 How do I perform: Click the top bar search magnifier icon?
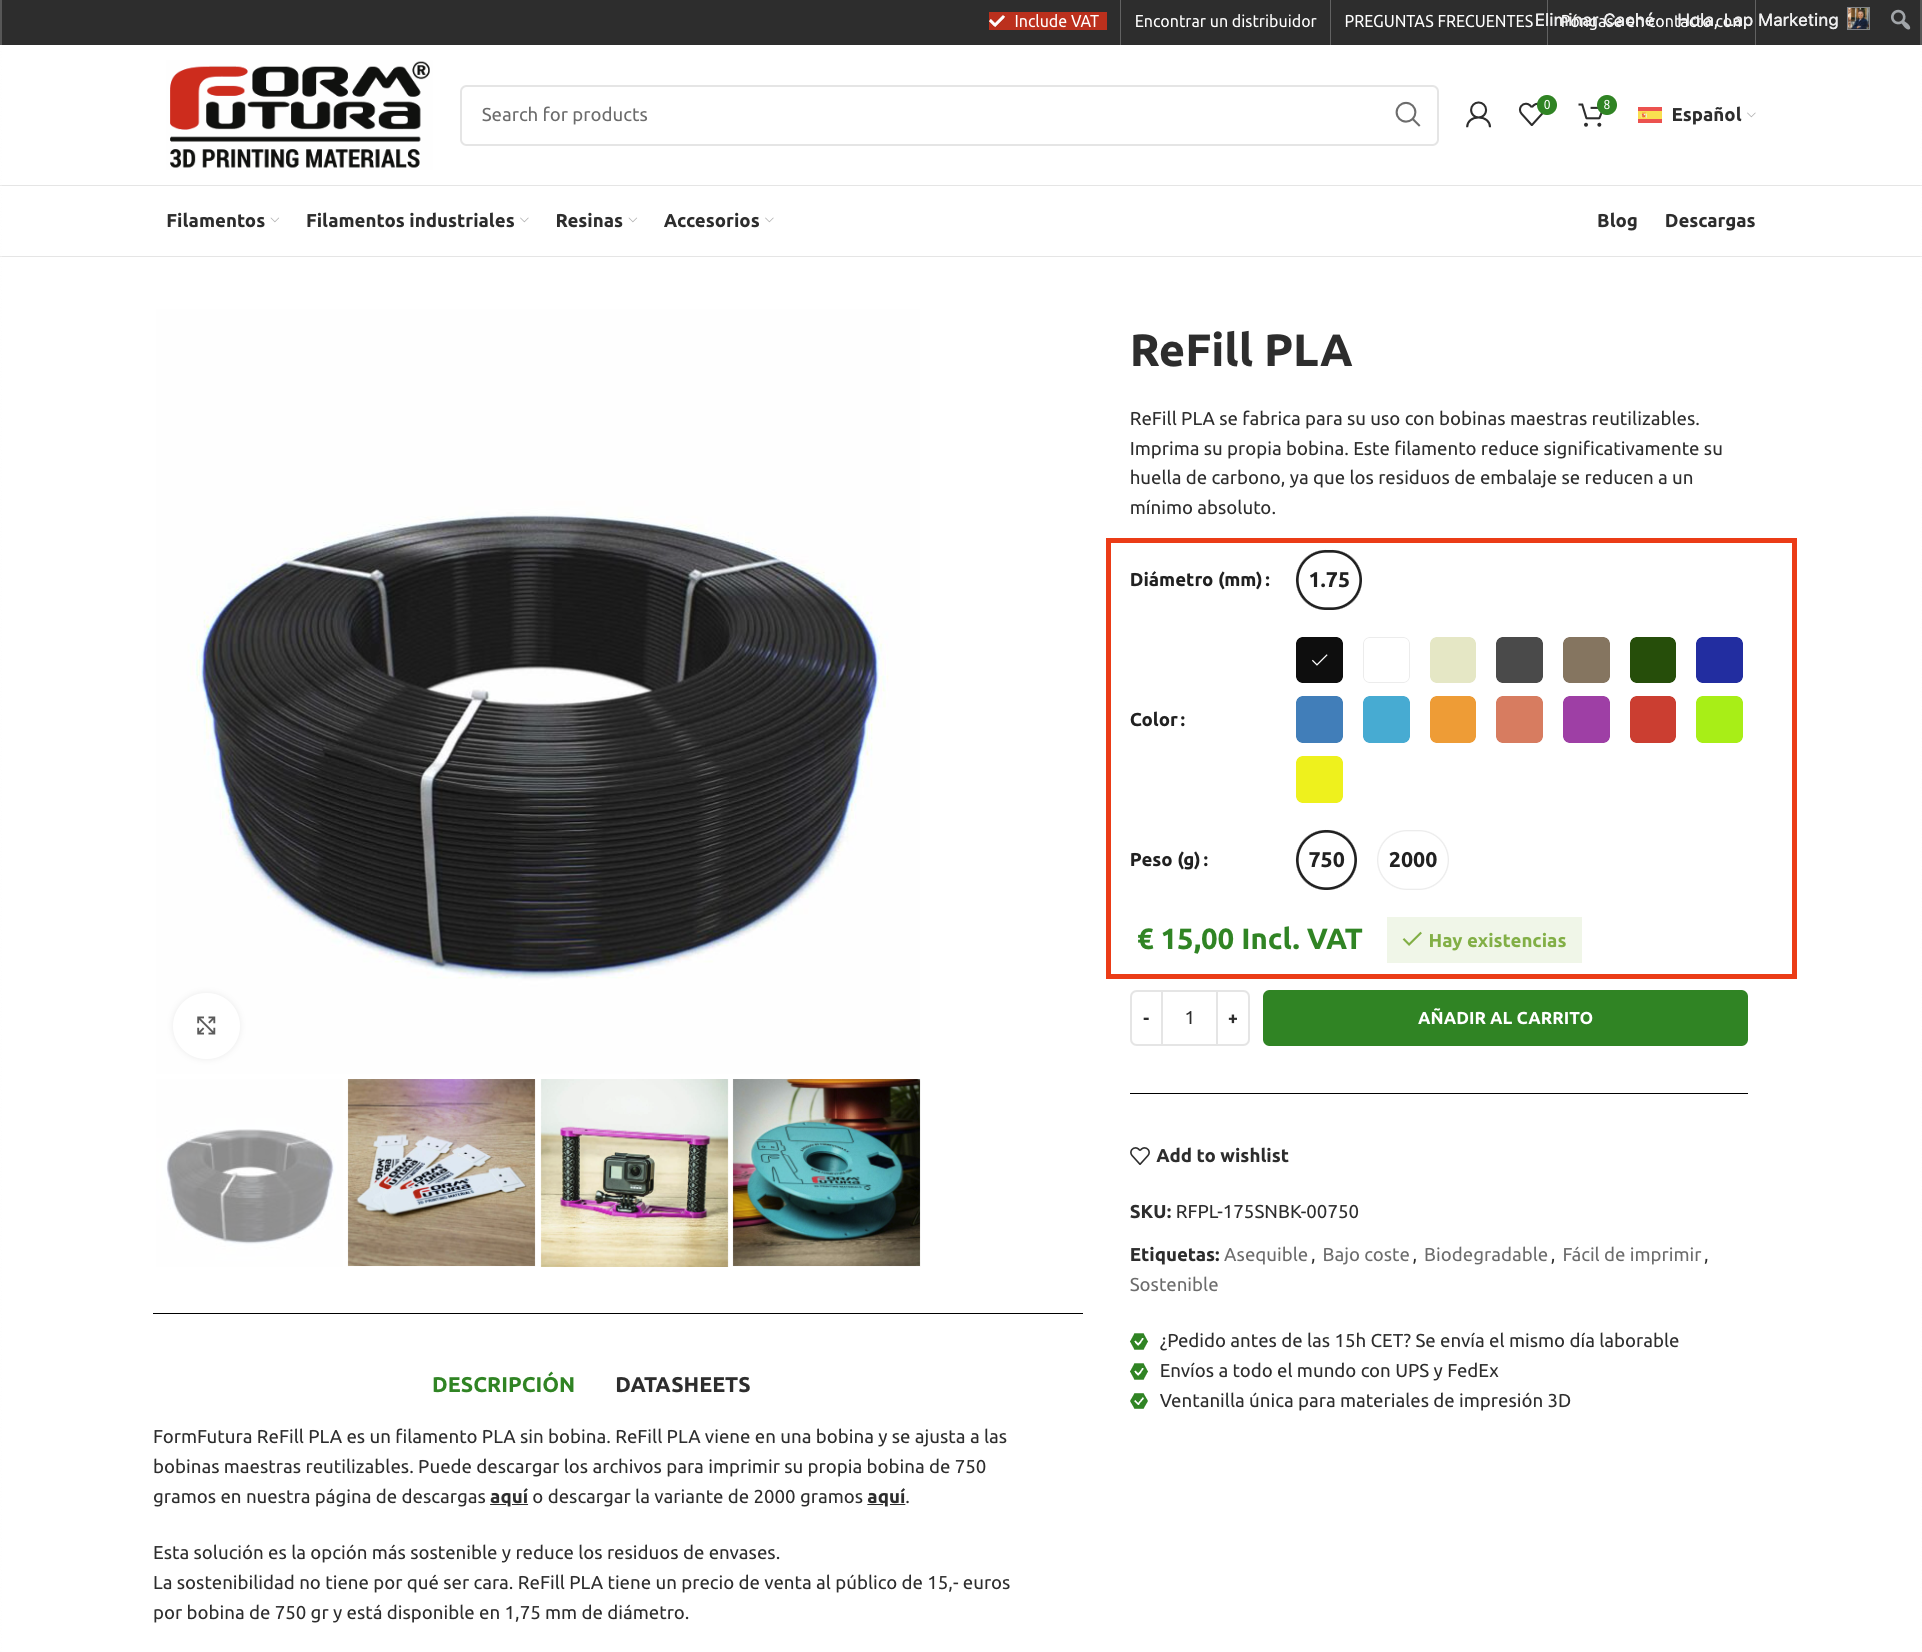pos(1900,20)
